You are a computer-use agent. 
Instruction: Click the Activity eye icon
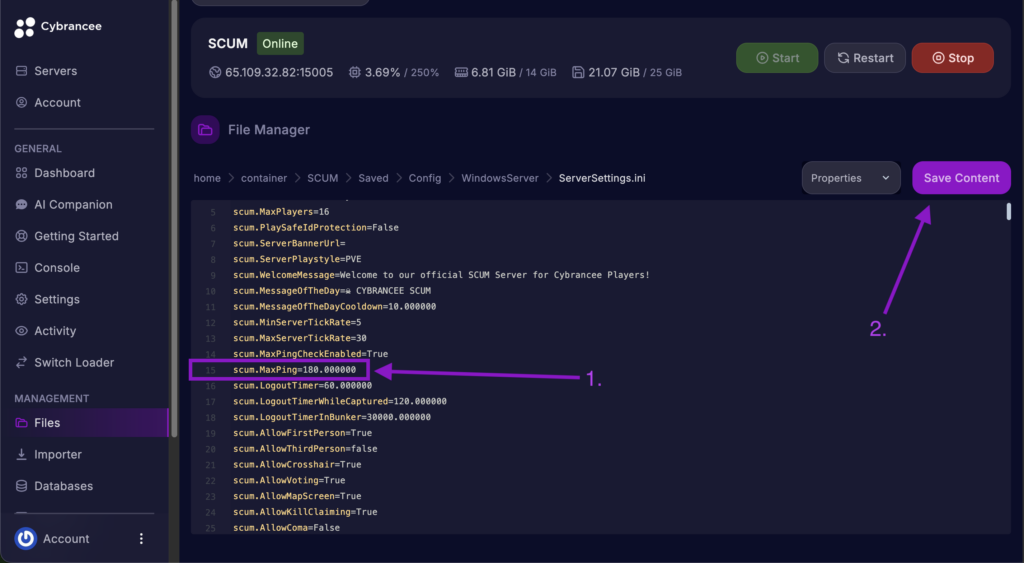click(x=22, y=330)
